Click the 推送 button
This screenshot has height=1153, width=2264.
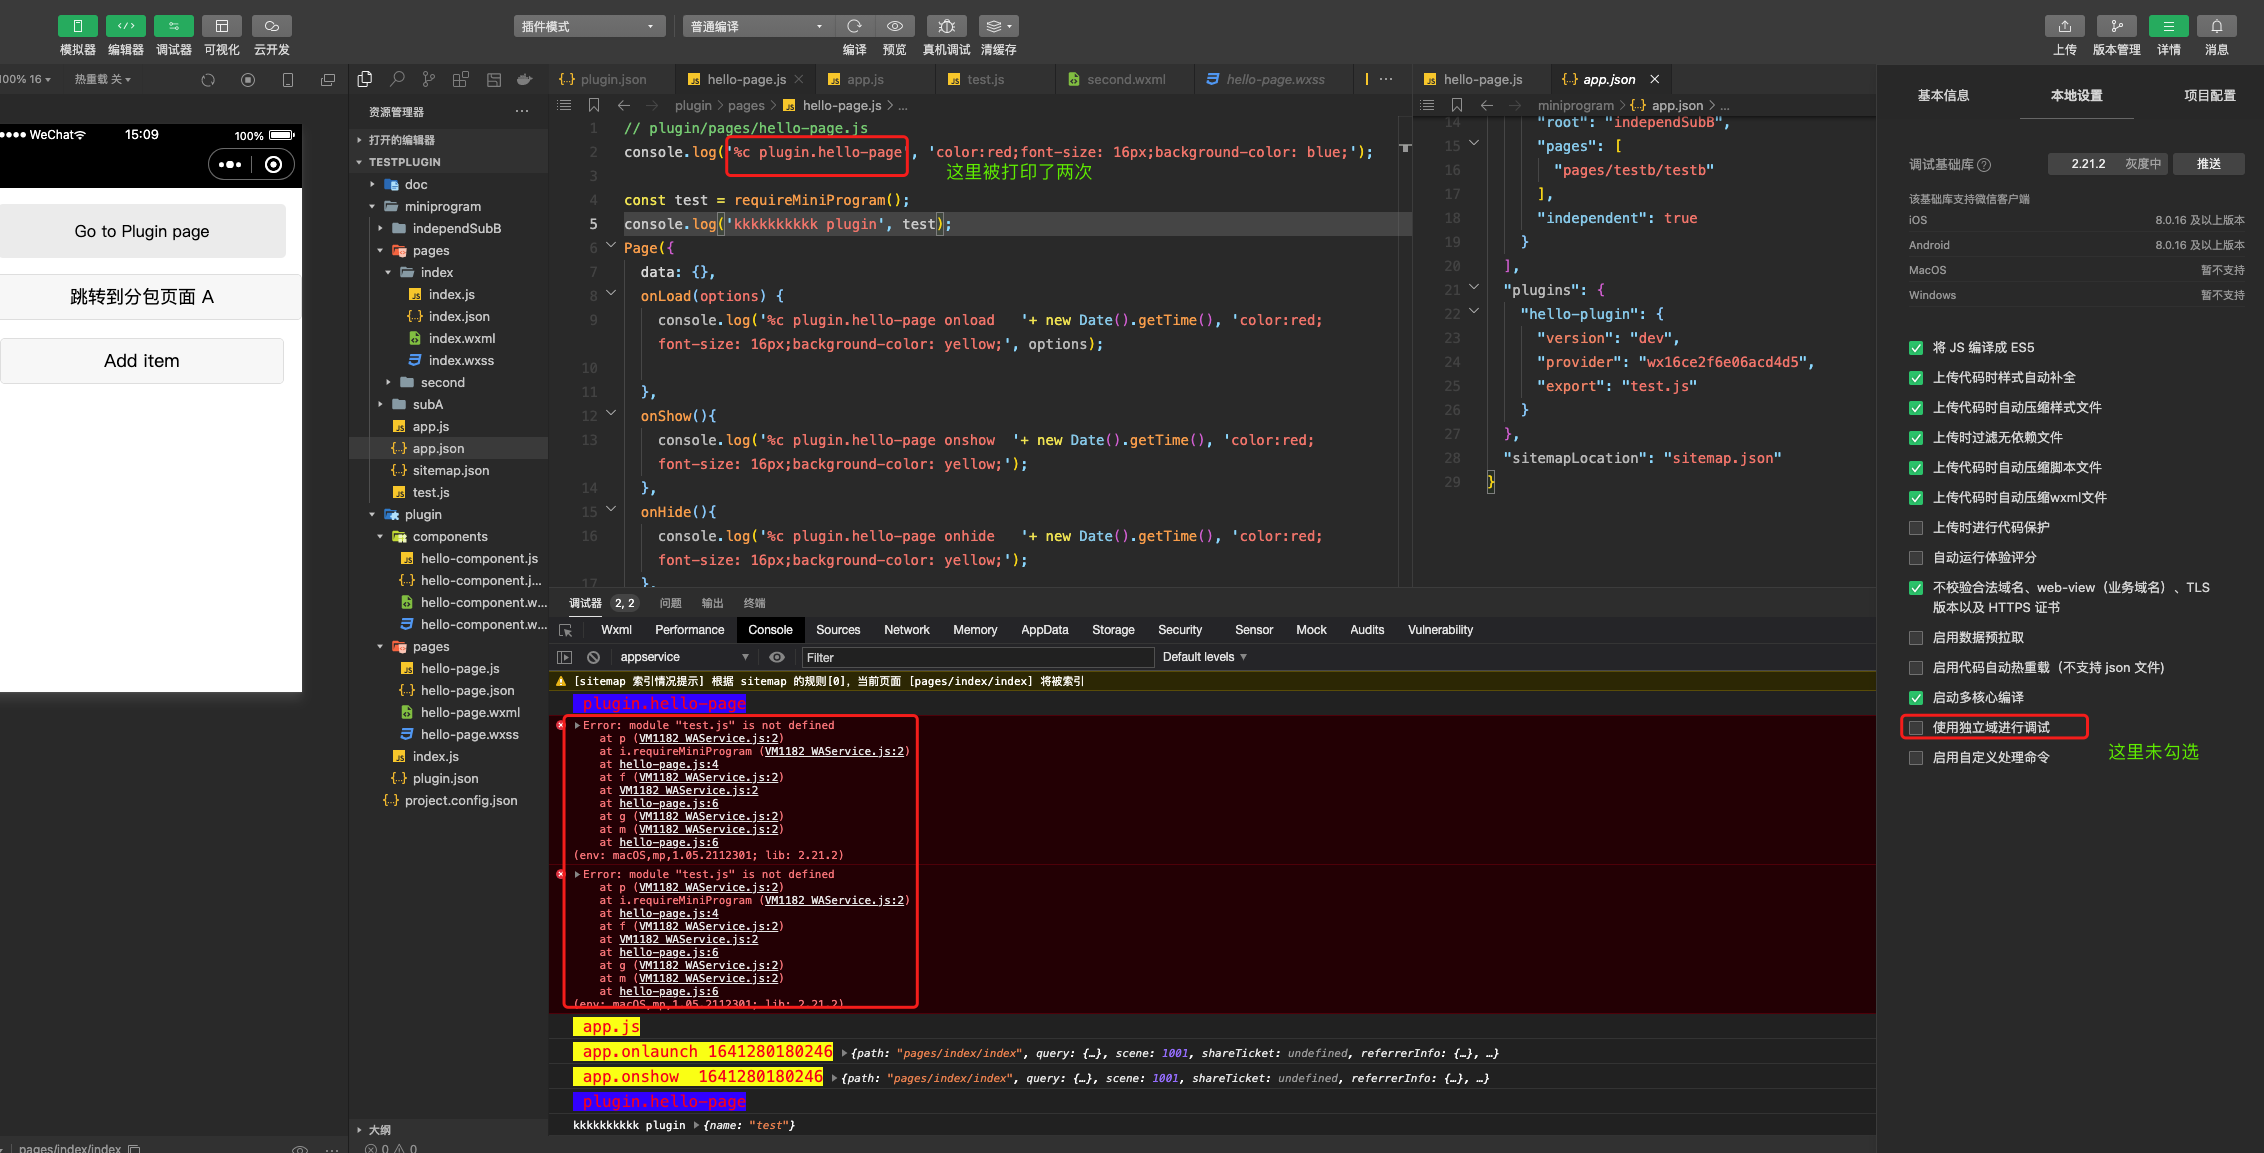point(2208,164)
